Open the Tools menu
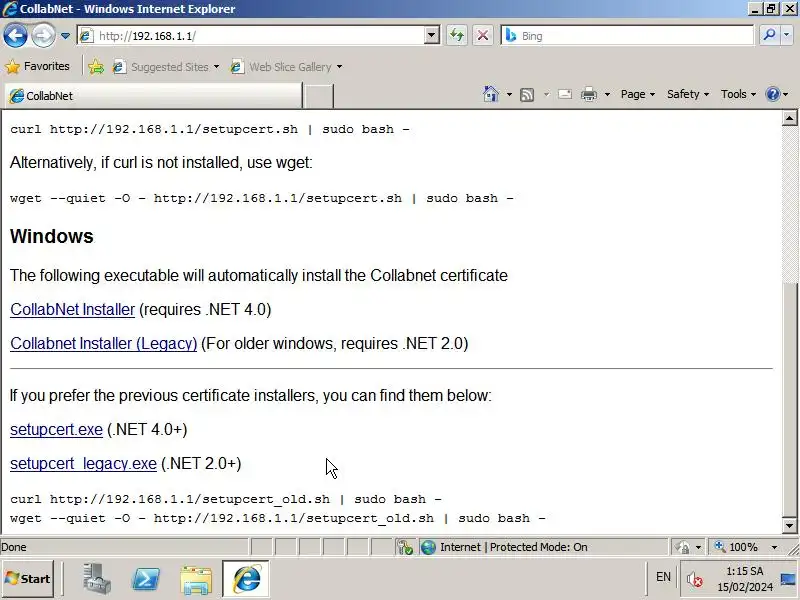 tap(738, 94)
